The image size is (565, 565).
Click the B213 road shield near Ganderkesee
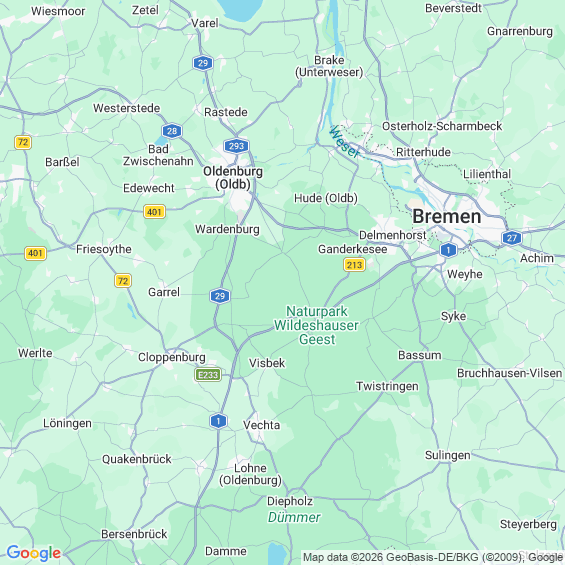coord(354,265)
